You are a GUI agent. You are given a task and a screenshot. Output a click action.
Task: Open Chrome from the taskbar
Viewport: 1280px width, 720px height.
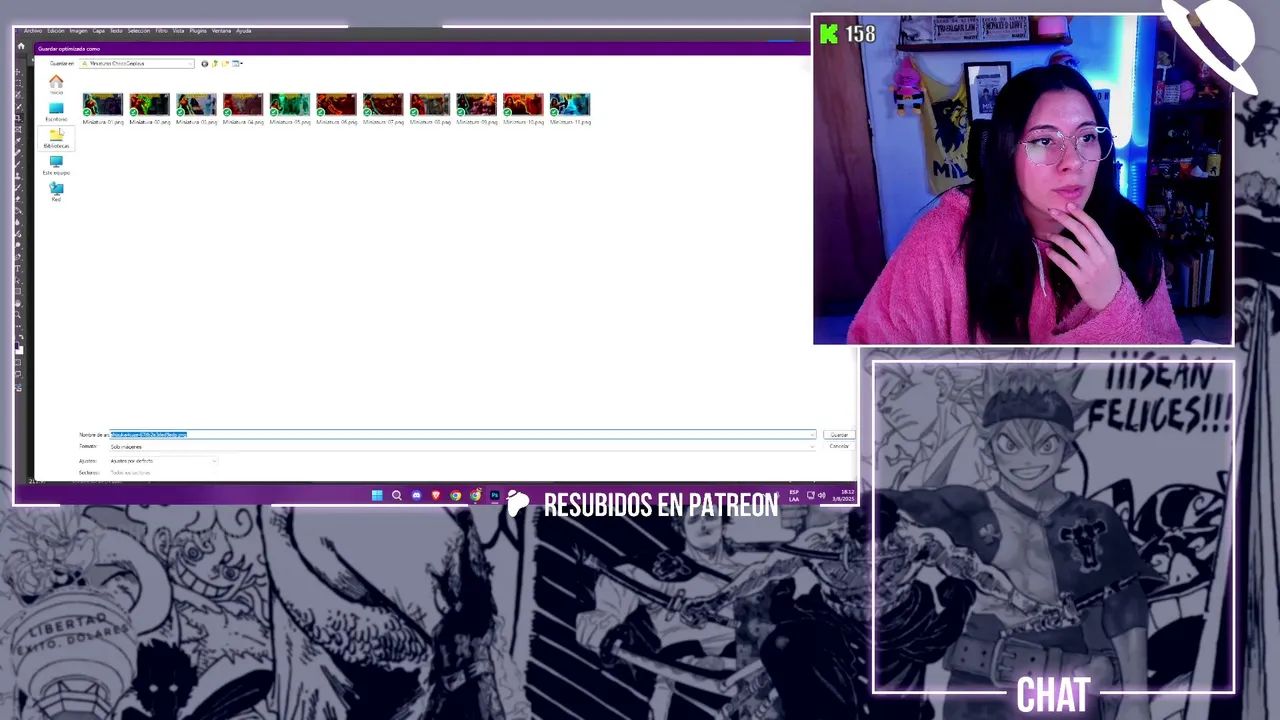point(455,495)
